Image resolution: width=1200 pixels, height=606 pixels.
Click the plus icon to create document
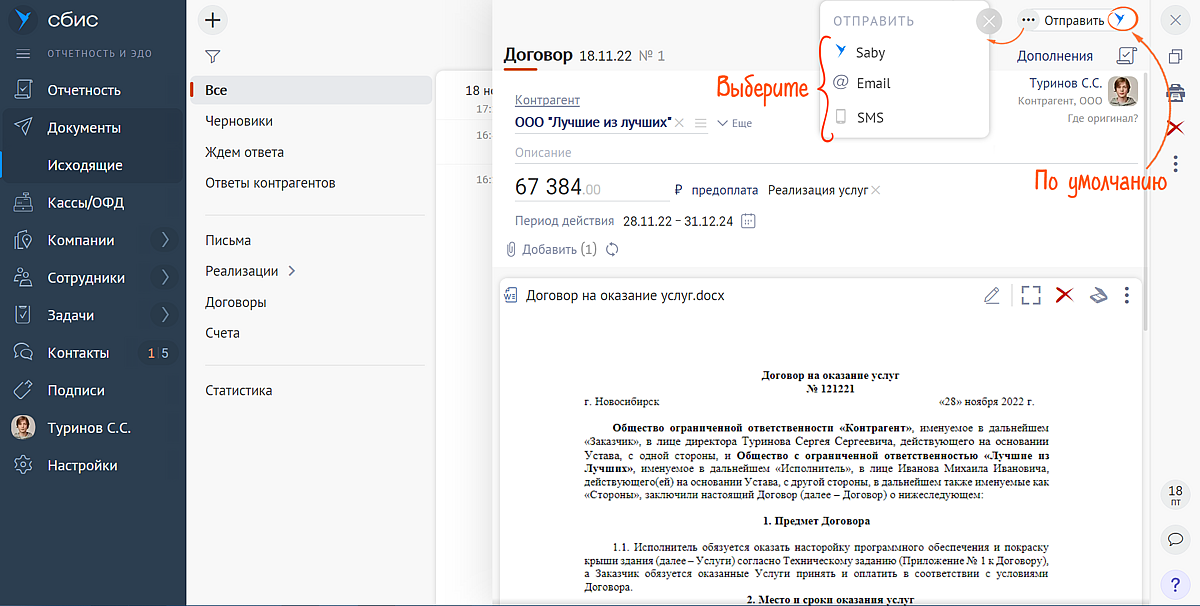tap(212, 19)
